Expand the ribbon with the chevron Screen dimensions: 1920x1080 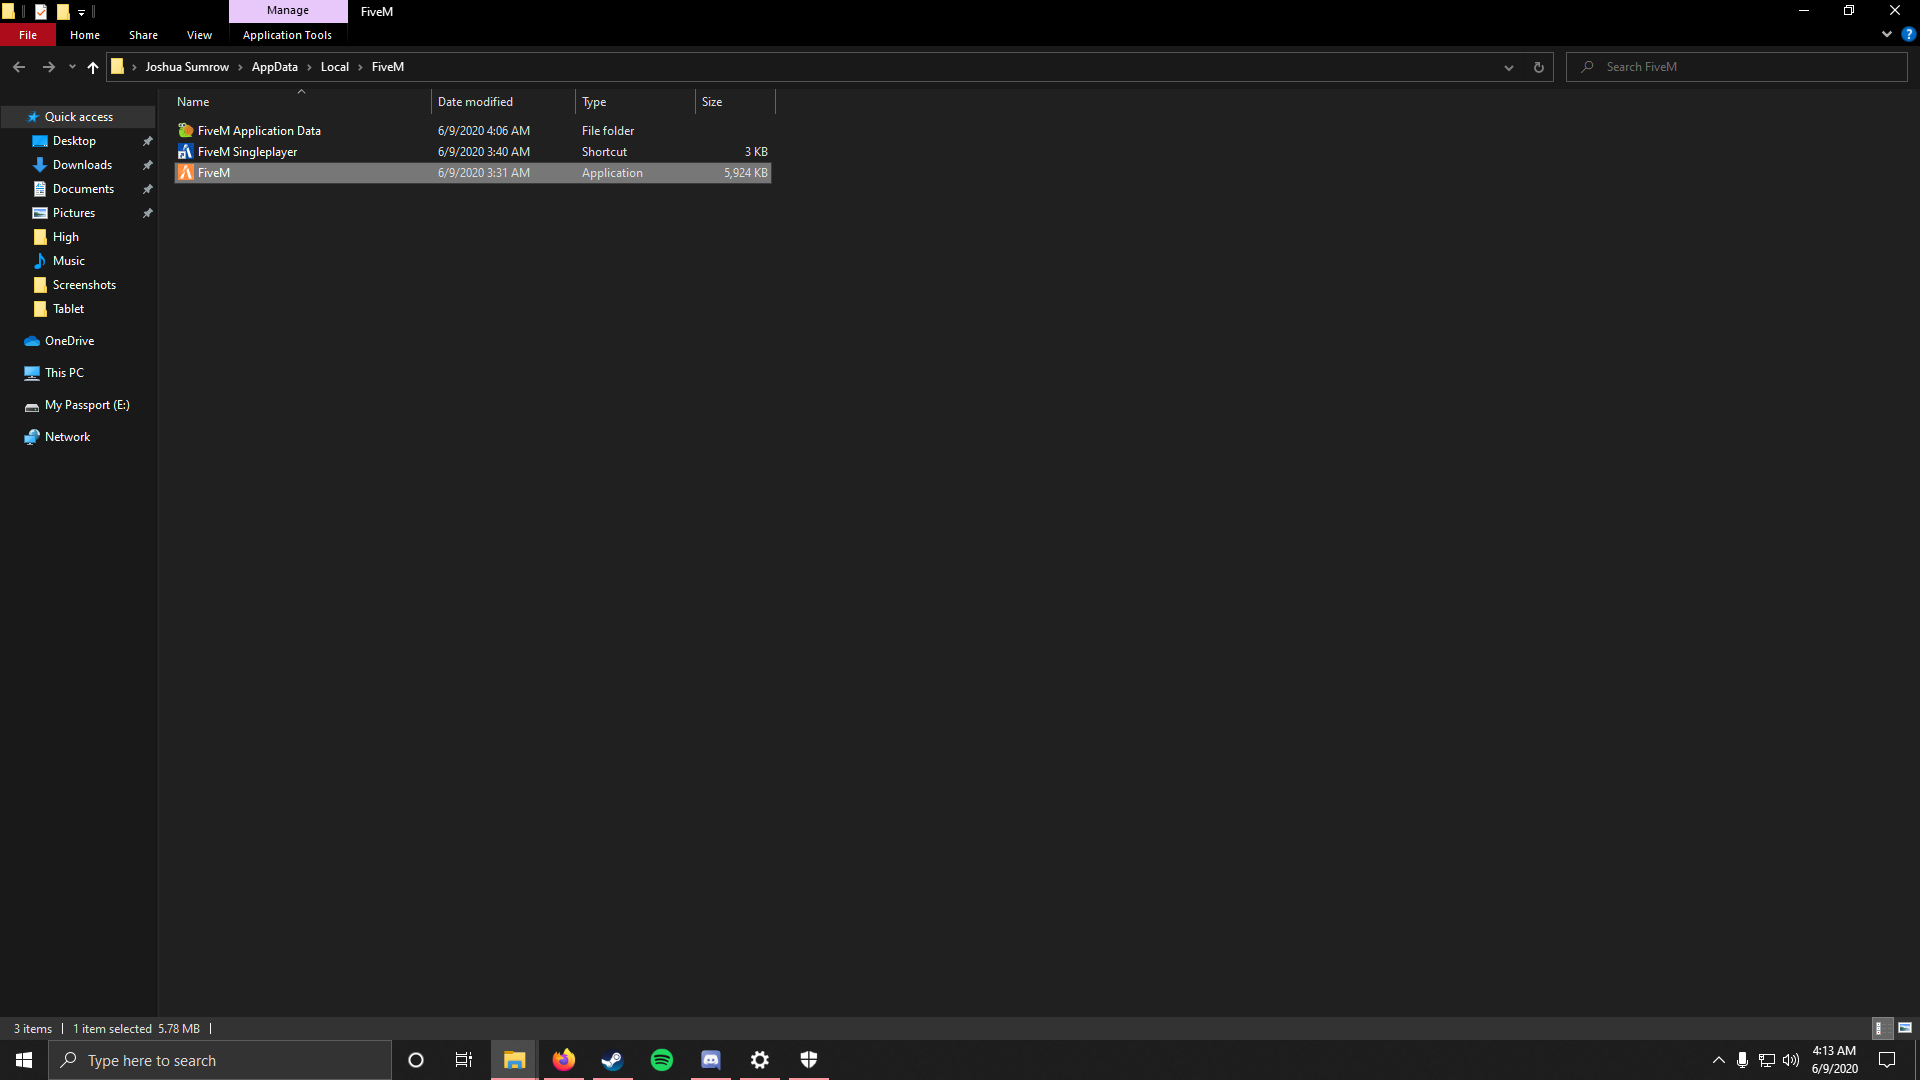pyautogui.click(x=1886, y=34)
